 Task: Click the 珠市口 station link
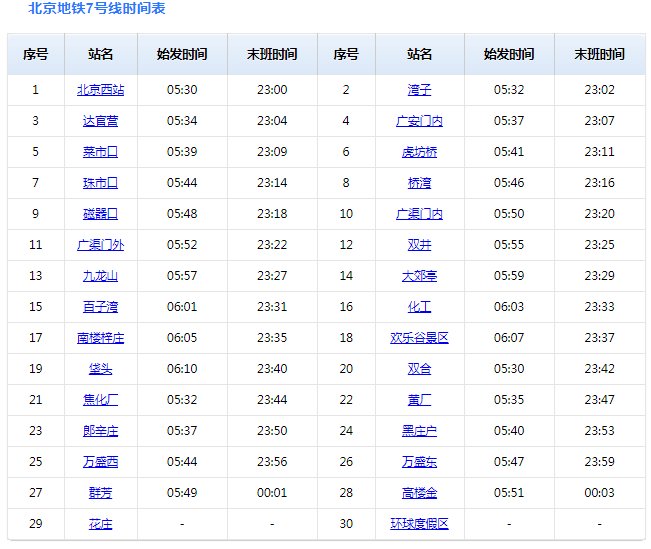(100, 183)
